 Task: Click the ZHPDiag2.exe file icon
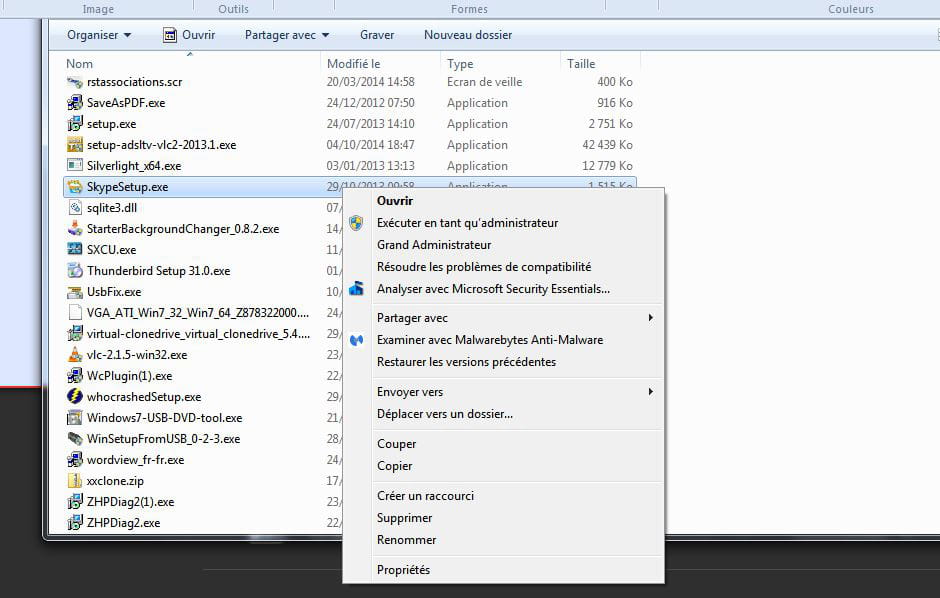click(75, 523)
